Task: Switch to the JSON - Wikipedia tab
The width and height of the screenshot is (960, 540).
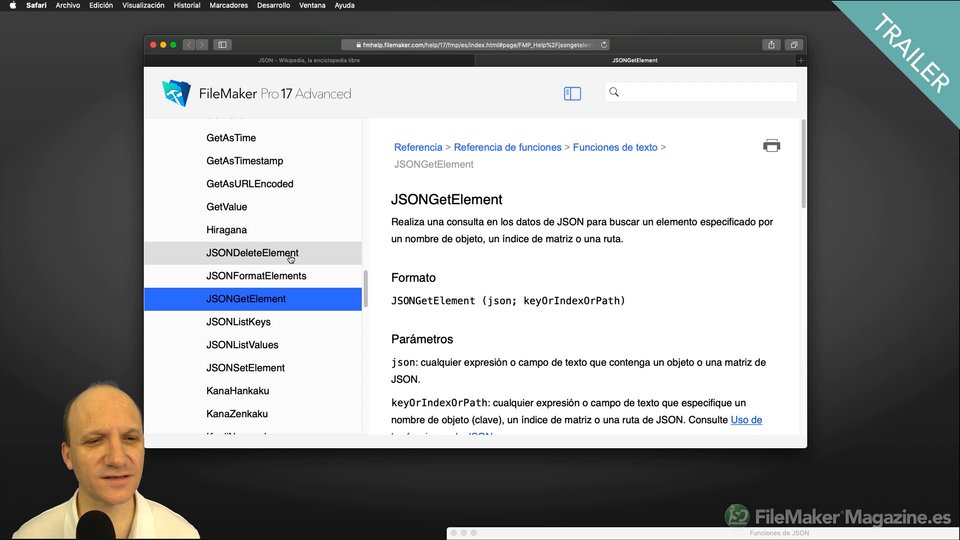Action: click(309, 60)
